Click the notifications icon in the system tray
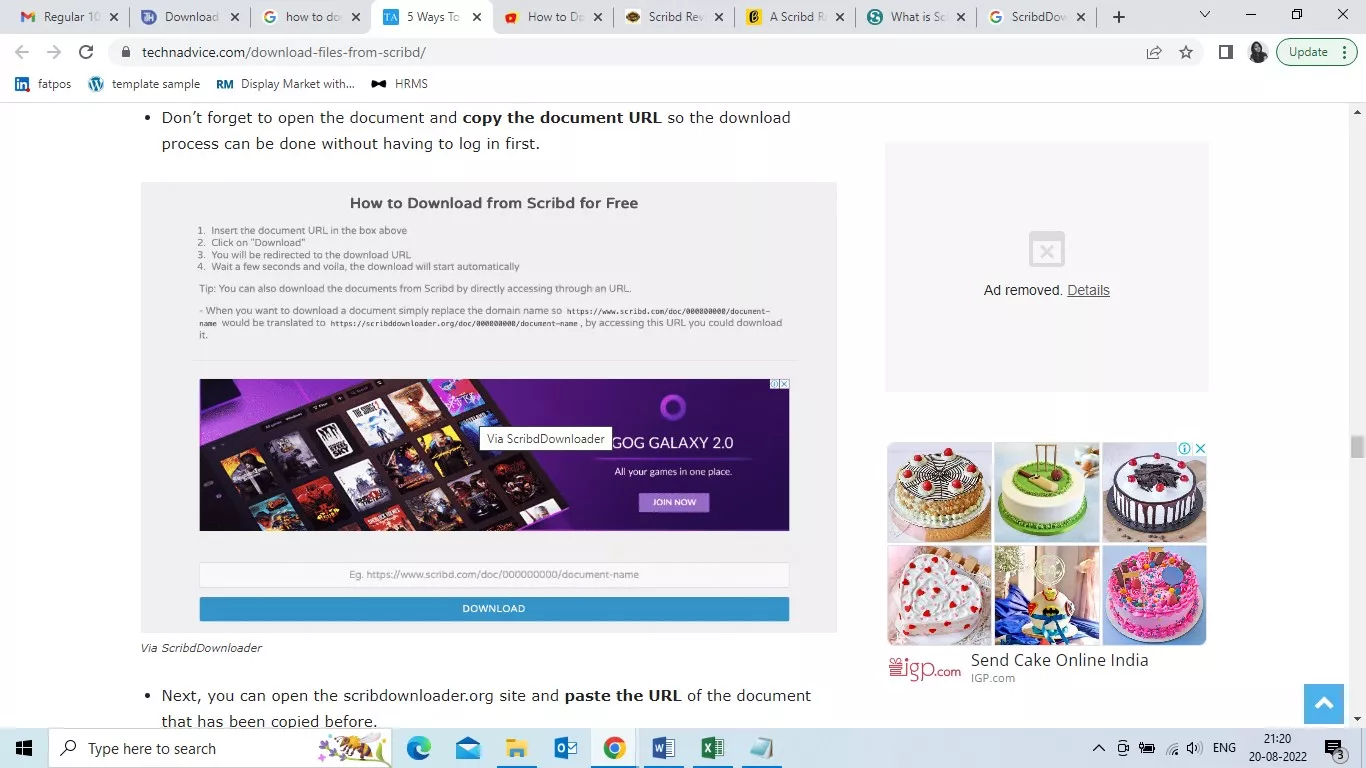 pos(1333,748)
